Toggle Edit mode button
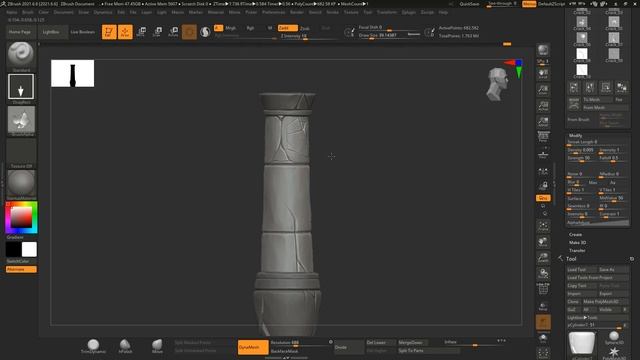Image resolution: width=640 pixels, height=360 pixels. tap(109, 32)
